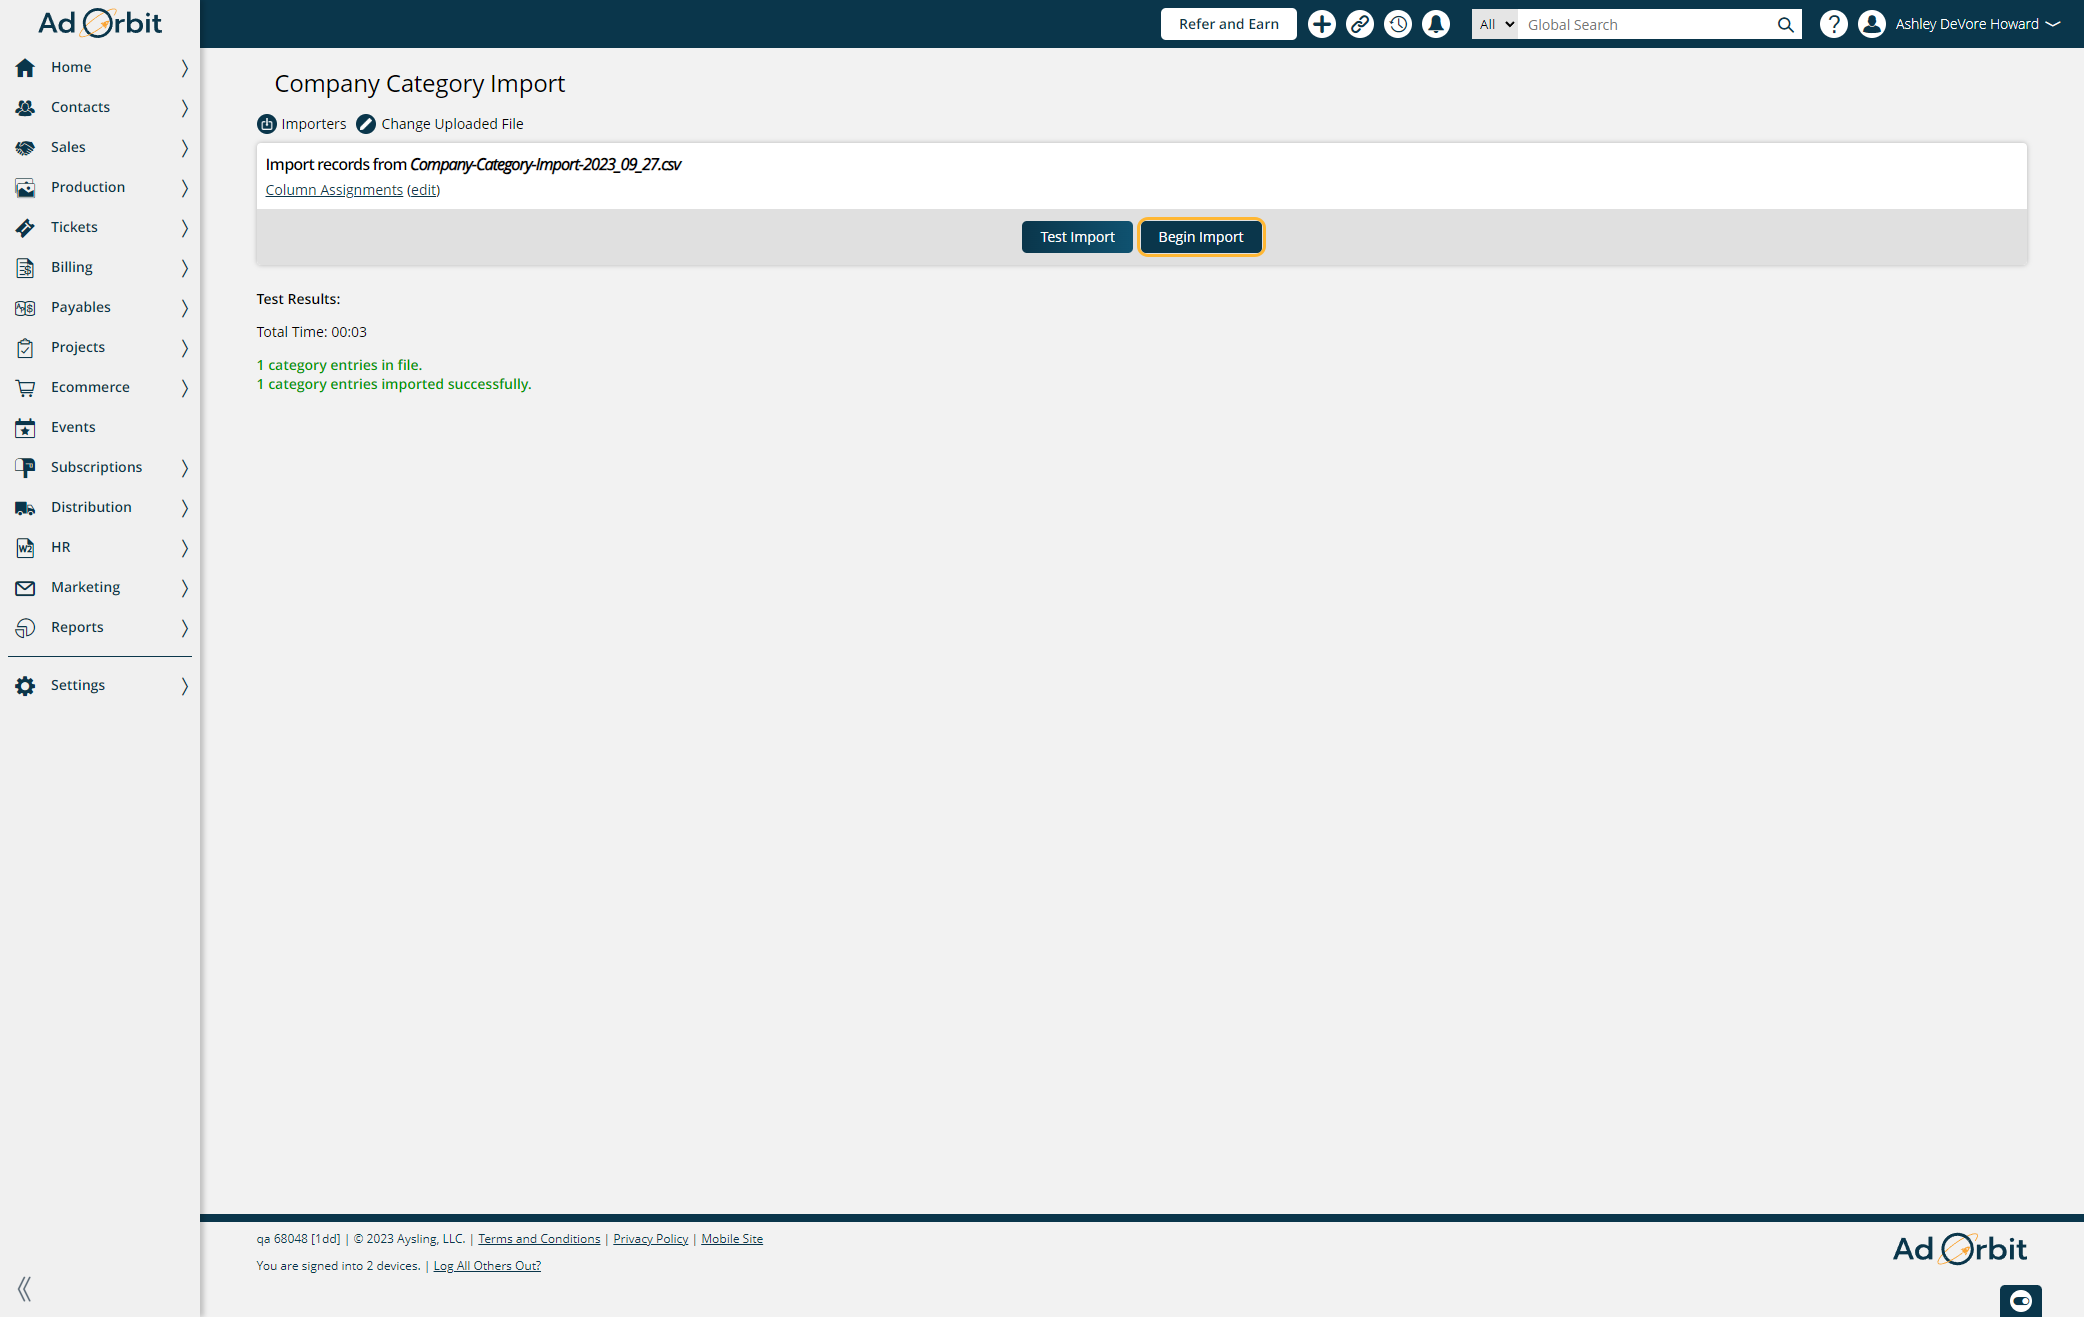Click the user avatar icon

pyautogui.click(x=1872, y=24)
